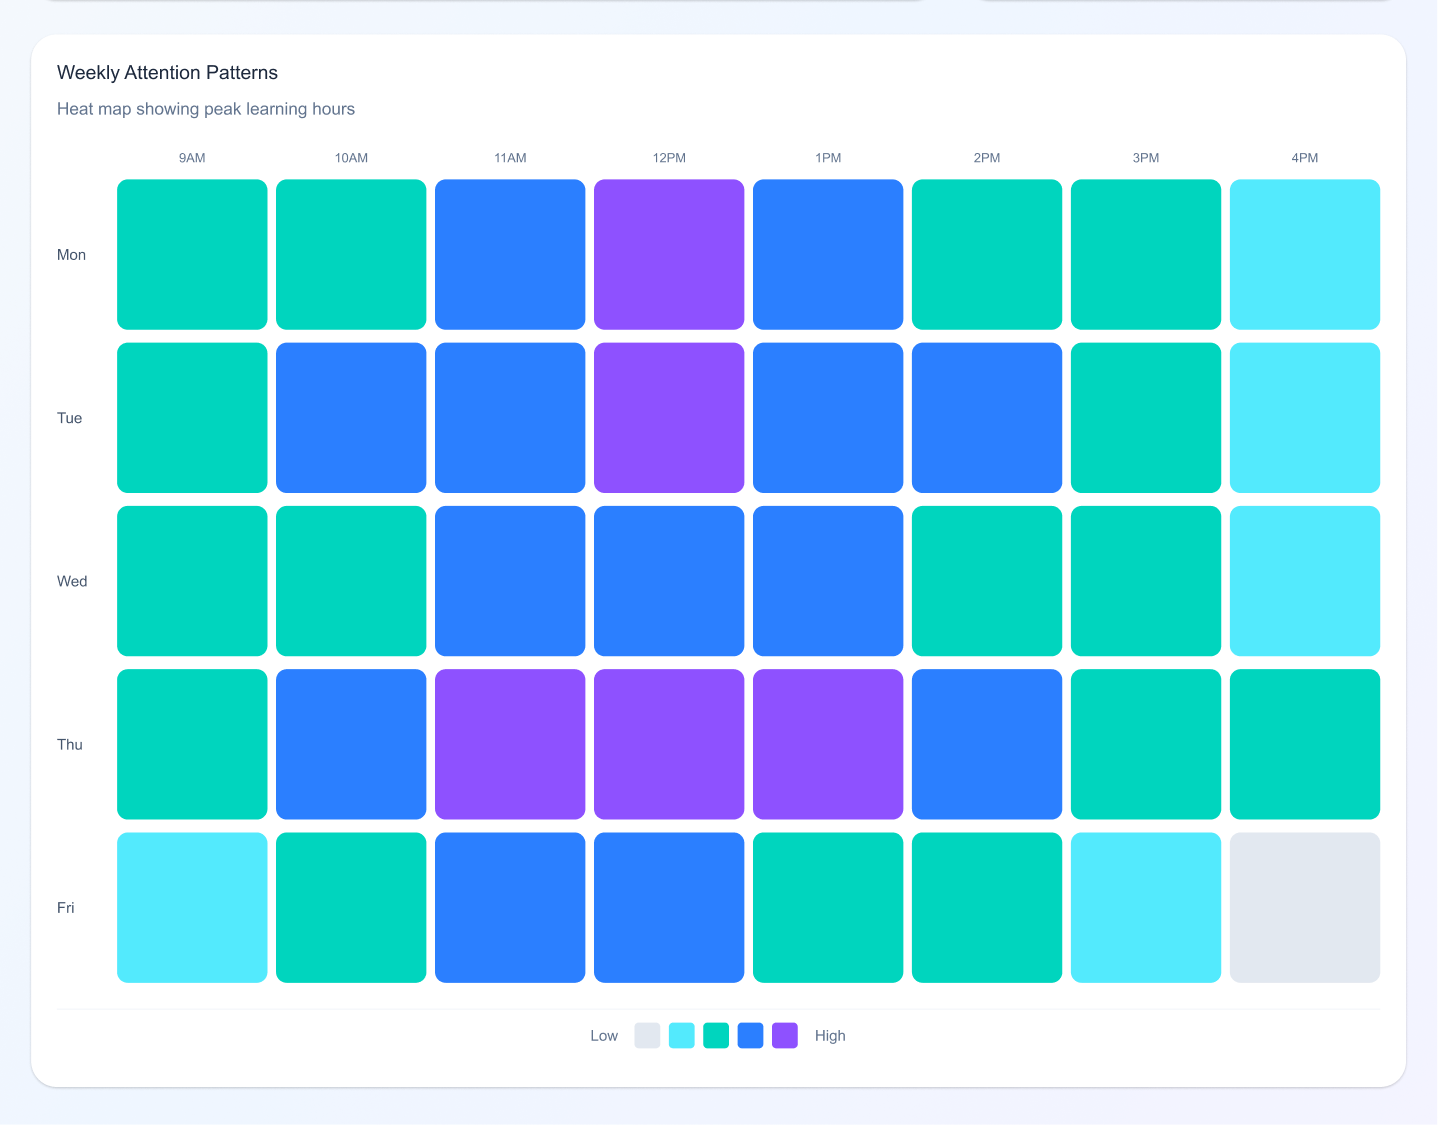Click the heat map subtitle text
1438x1125 pixels.
205,109
